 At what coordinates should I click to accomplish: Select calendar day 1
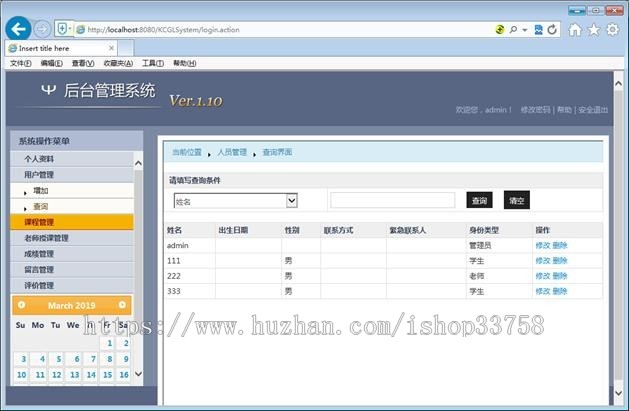coord(109,343)
